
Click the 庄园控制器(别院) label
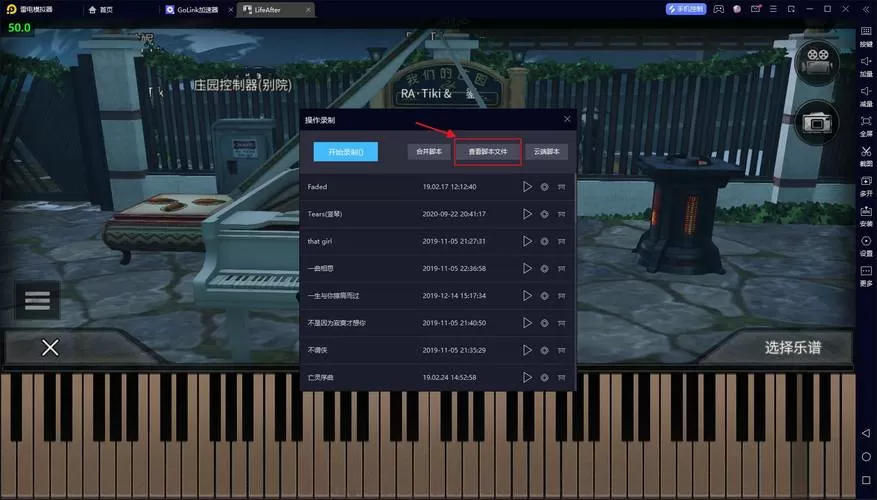click(x=243, y=85)
